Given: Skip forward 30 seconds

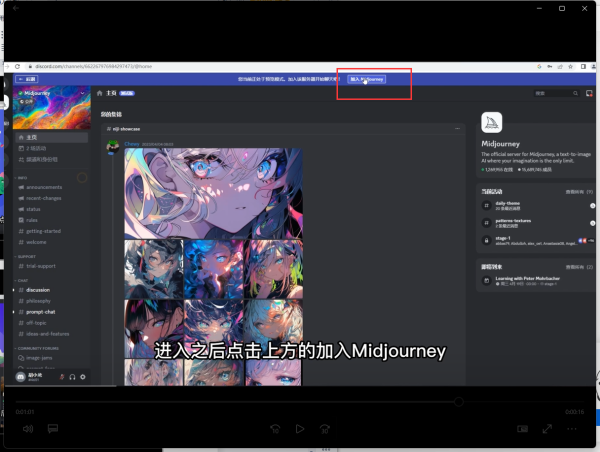Looking at the screenshot, I should 324,429.
